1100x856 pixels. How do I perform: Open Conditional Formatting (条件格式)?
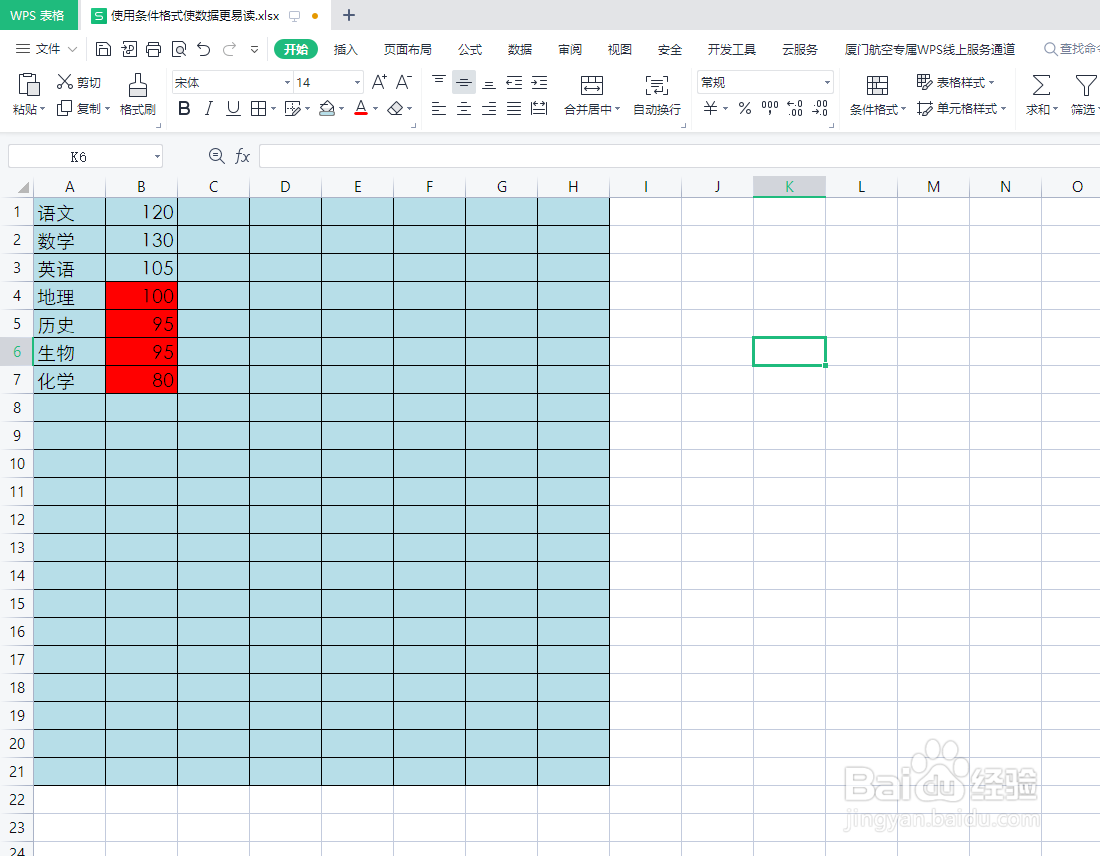click(x=878, y=94)
